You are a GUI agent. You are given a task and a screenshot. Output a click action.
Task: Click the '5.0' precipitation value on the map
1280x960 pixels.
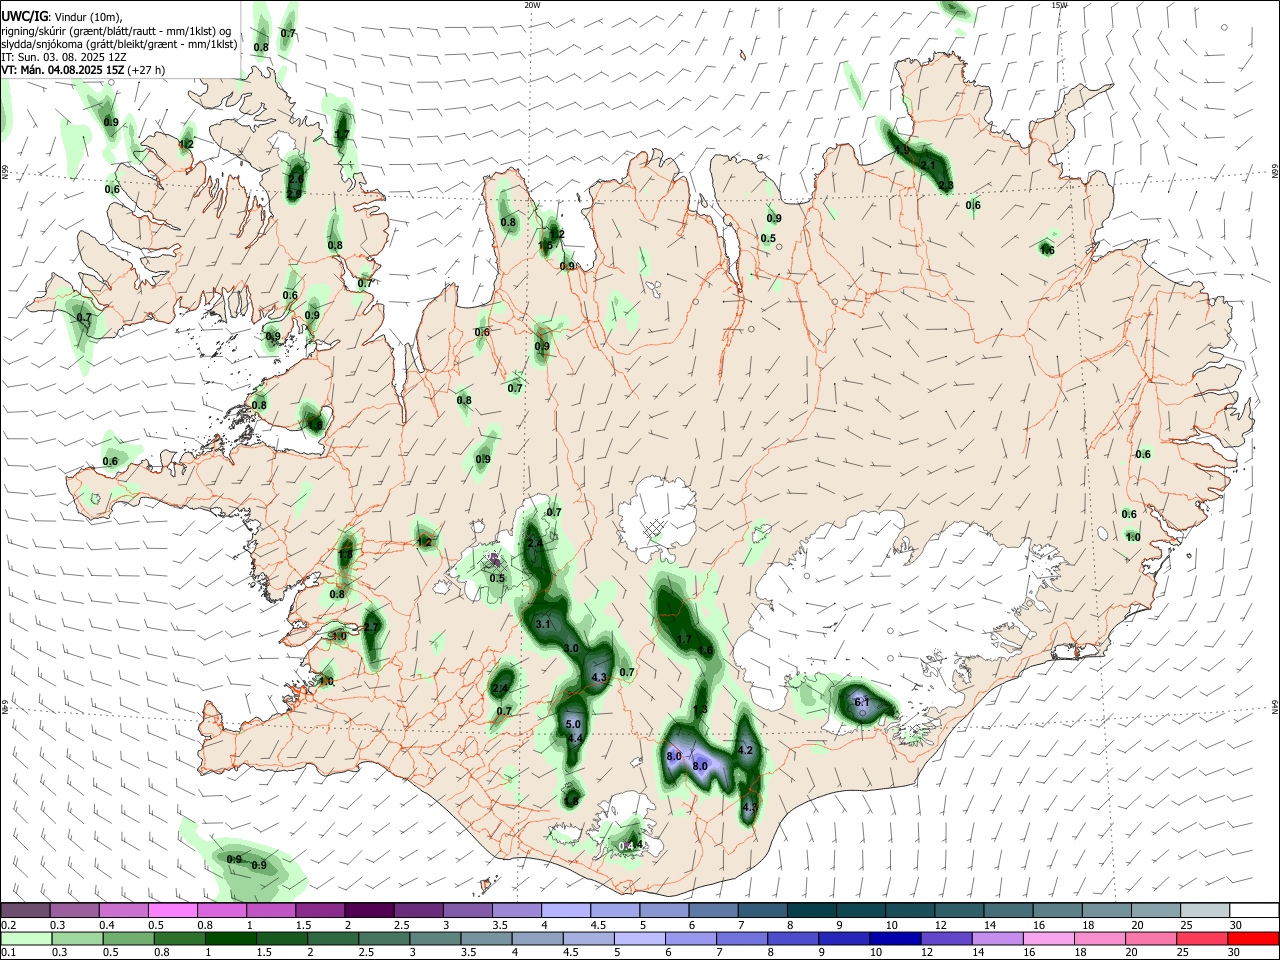[573, 724]
